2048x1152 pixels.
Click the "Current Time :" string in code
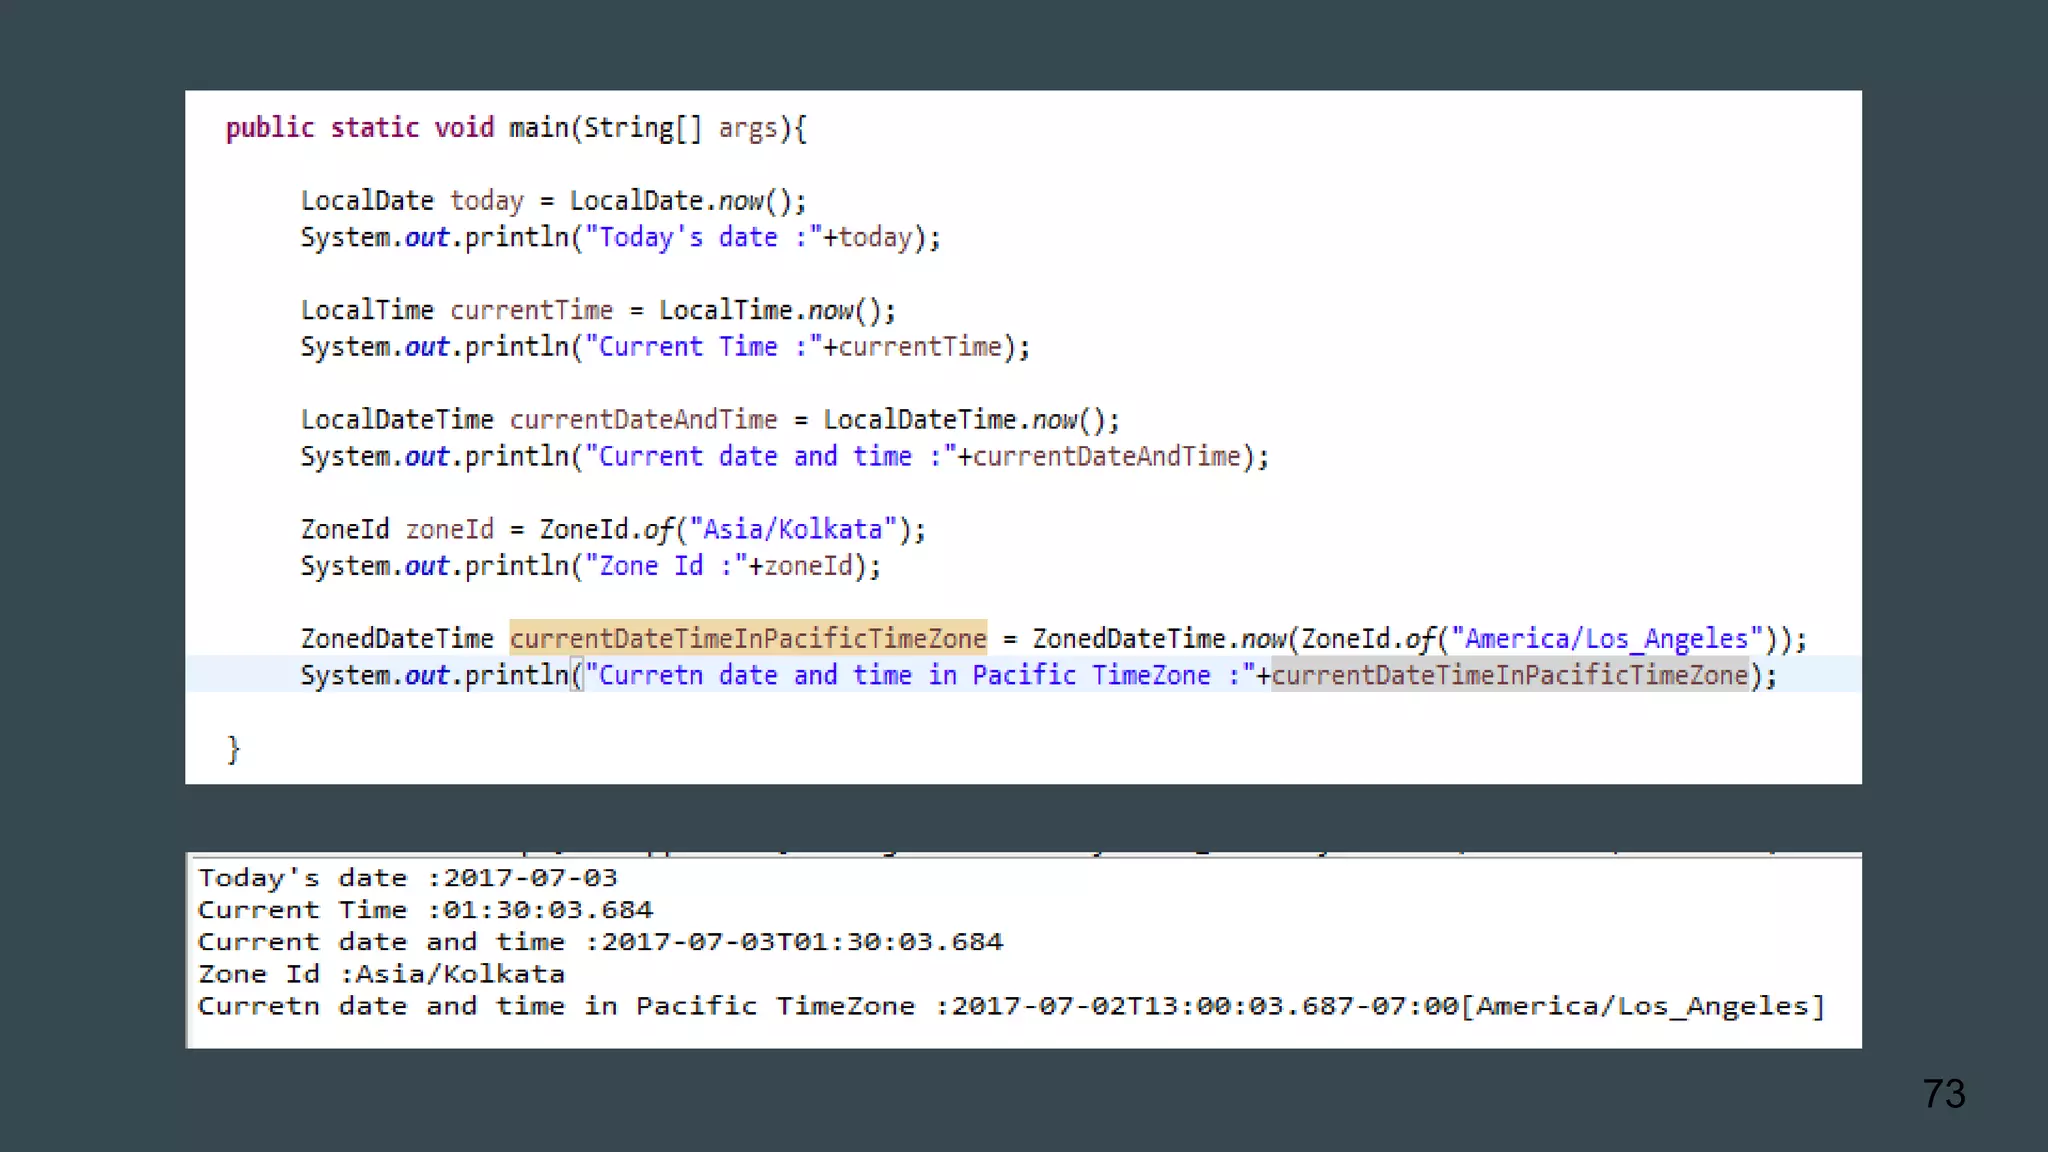(703, 347)
